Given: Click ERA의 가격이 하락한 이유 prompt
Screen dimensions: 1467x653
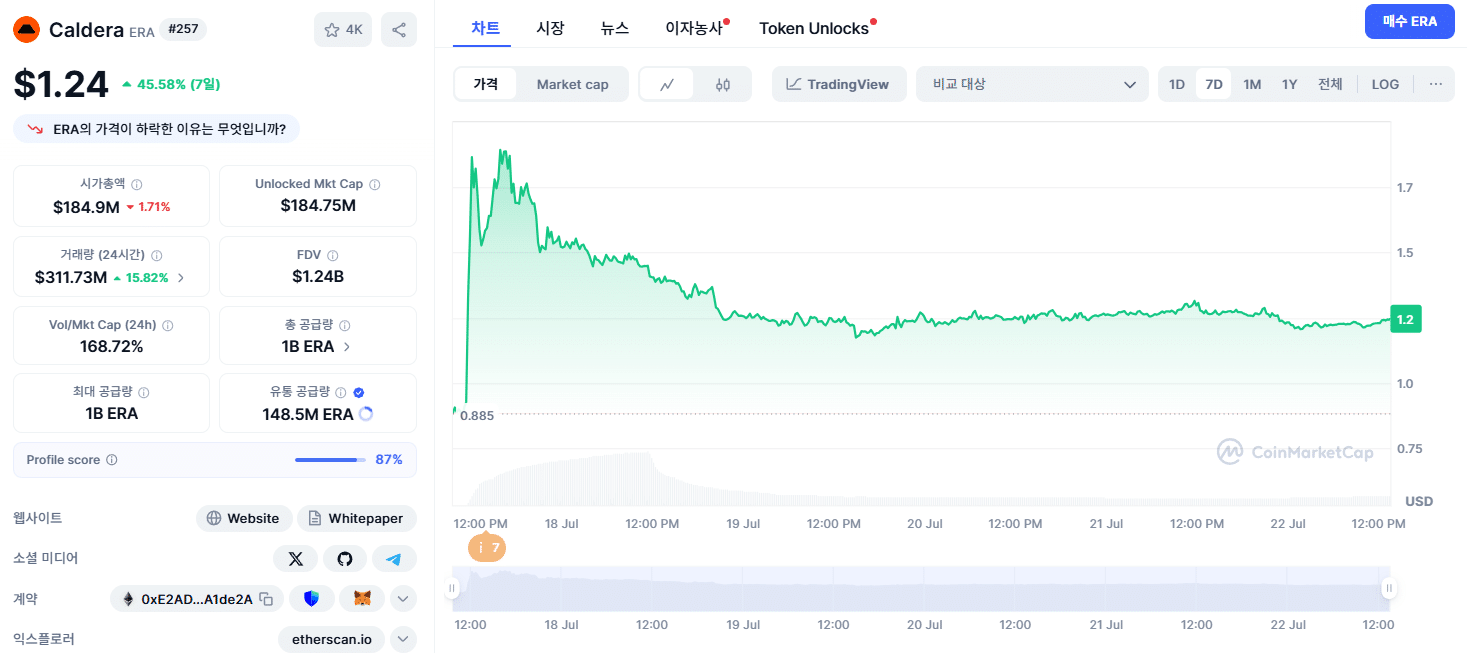Looking at the screenshot, I should 157,129.
